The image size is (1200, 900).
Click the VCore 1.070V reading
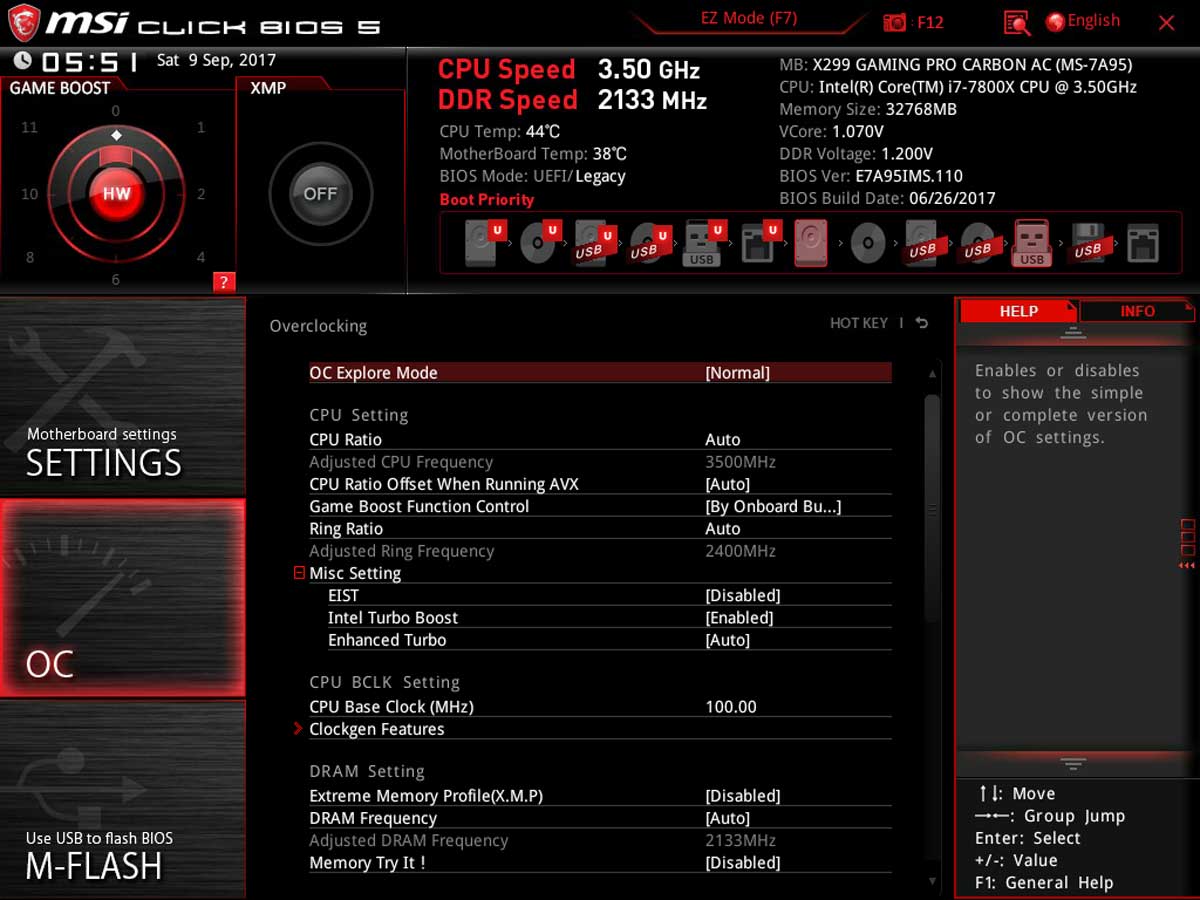click(831, 131)
